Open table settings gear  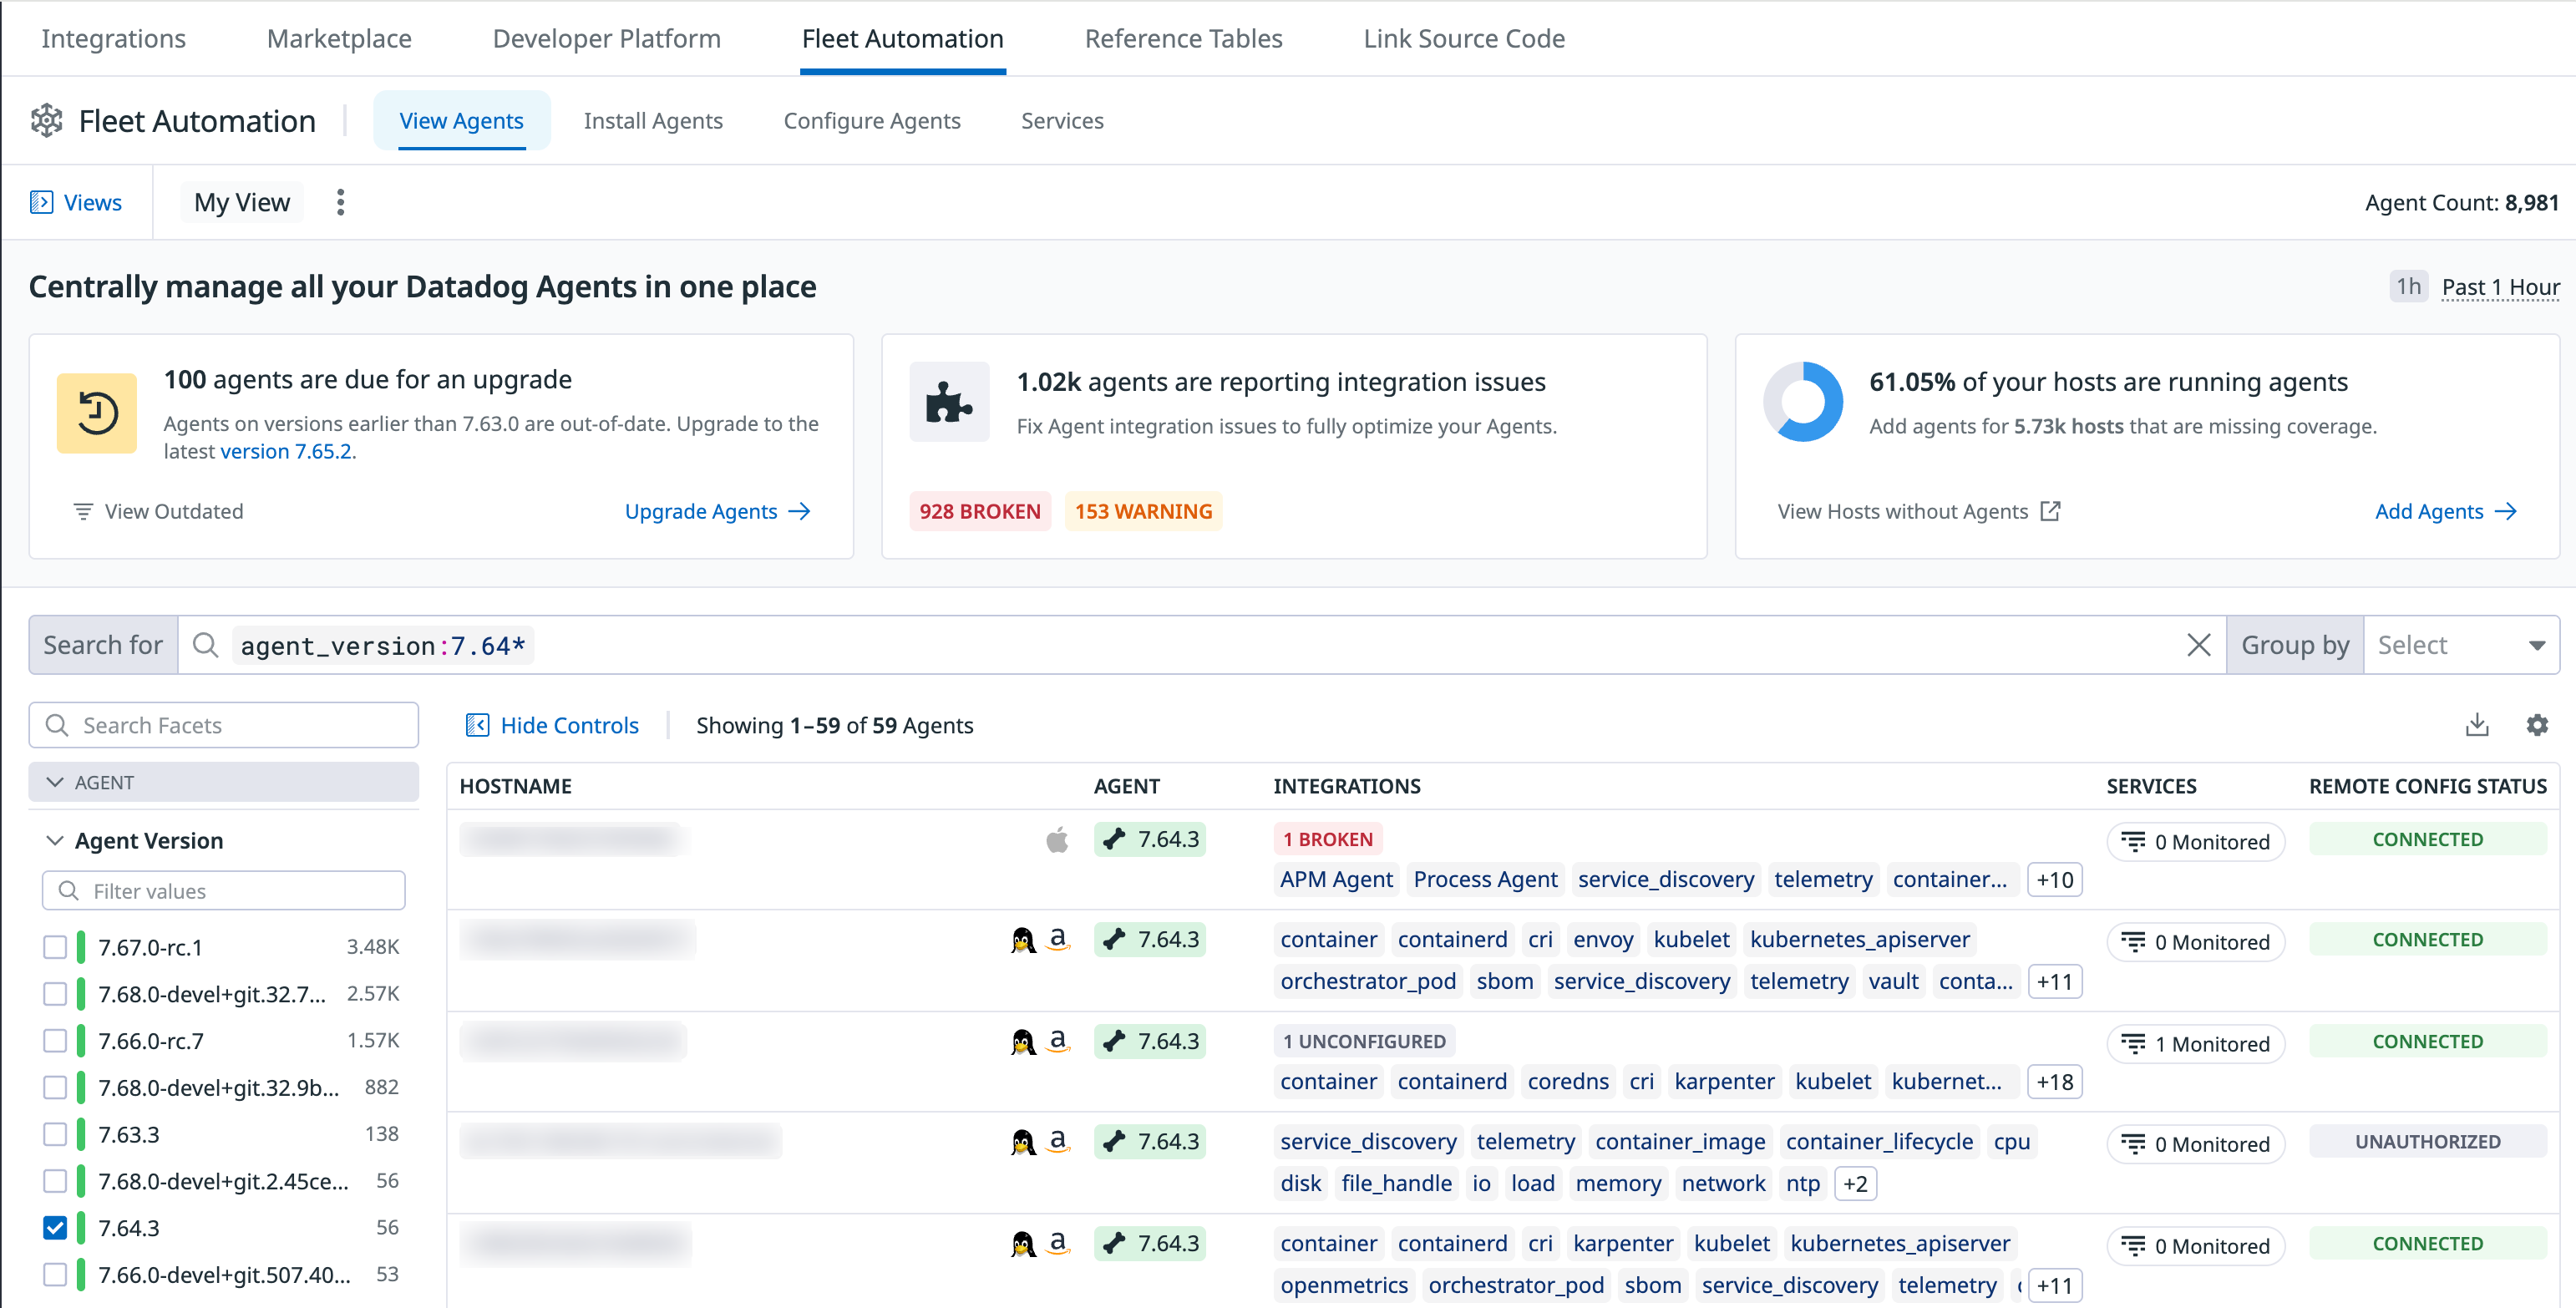[2537, 725]
